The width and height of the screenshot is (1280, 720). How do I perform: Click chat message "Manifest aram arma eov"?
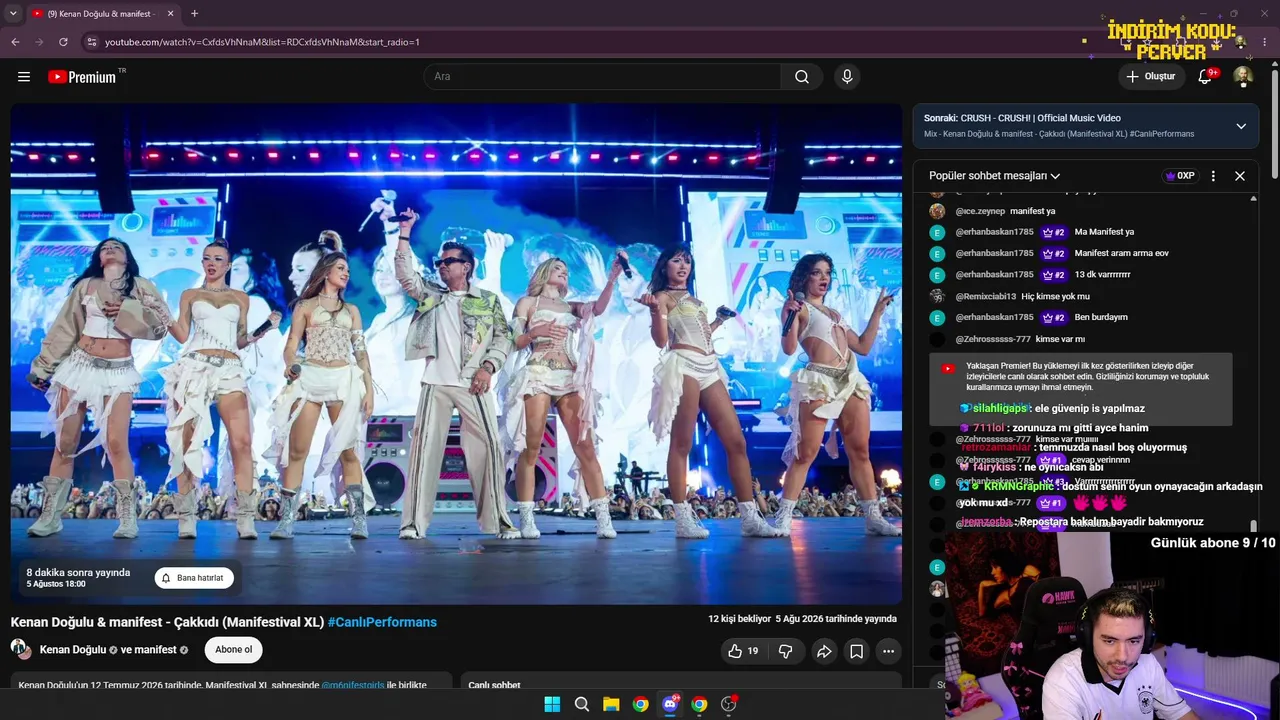click(x=1122, y=253)
